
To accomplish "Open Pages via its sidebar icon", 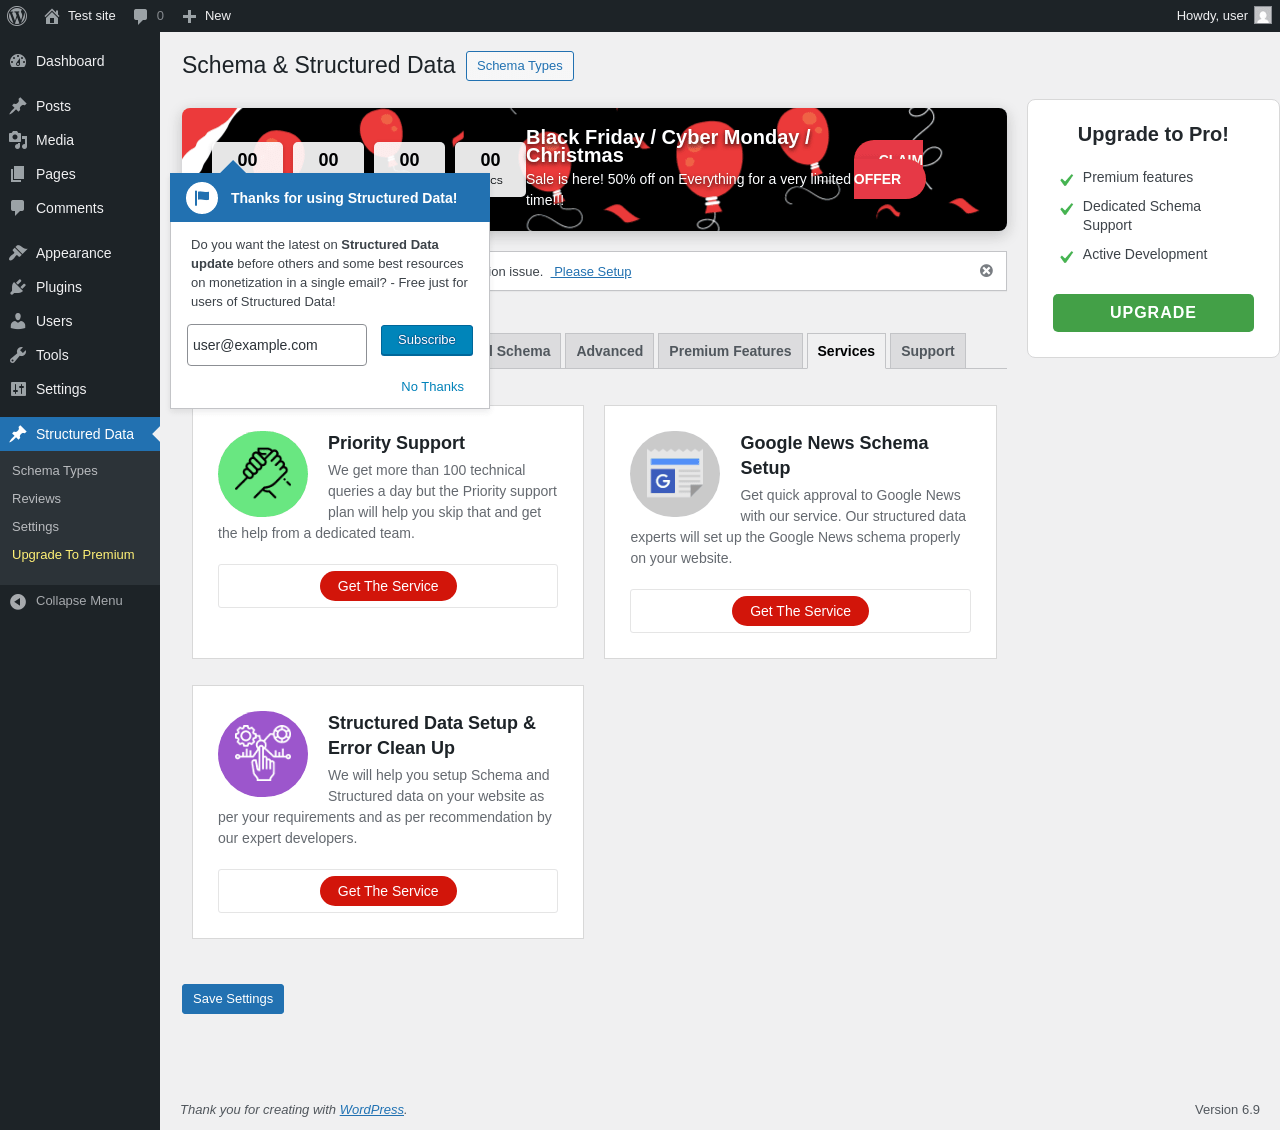I will (18, 174).
